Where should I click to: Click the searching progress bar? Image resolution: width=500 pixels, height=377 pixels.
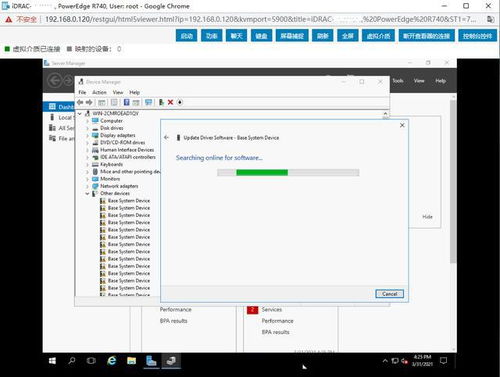coord(288,172)
